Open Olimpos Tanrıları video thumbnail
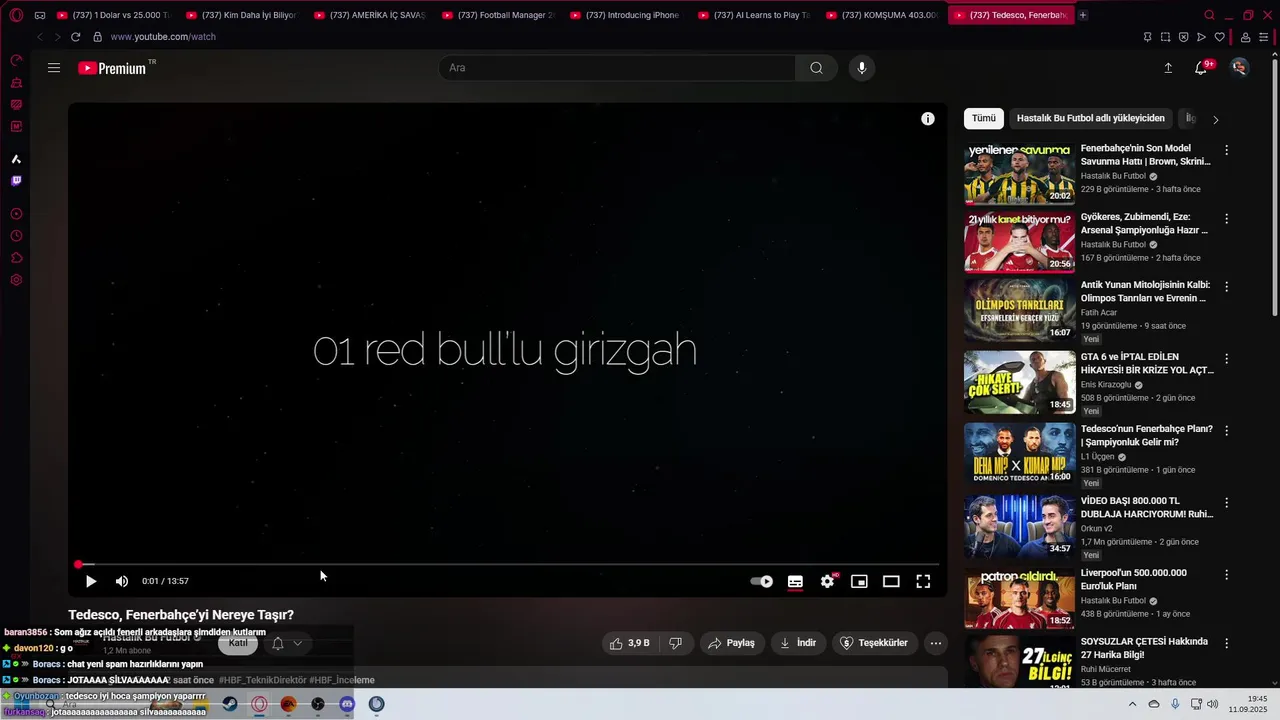 [x=1019, y=310]
